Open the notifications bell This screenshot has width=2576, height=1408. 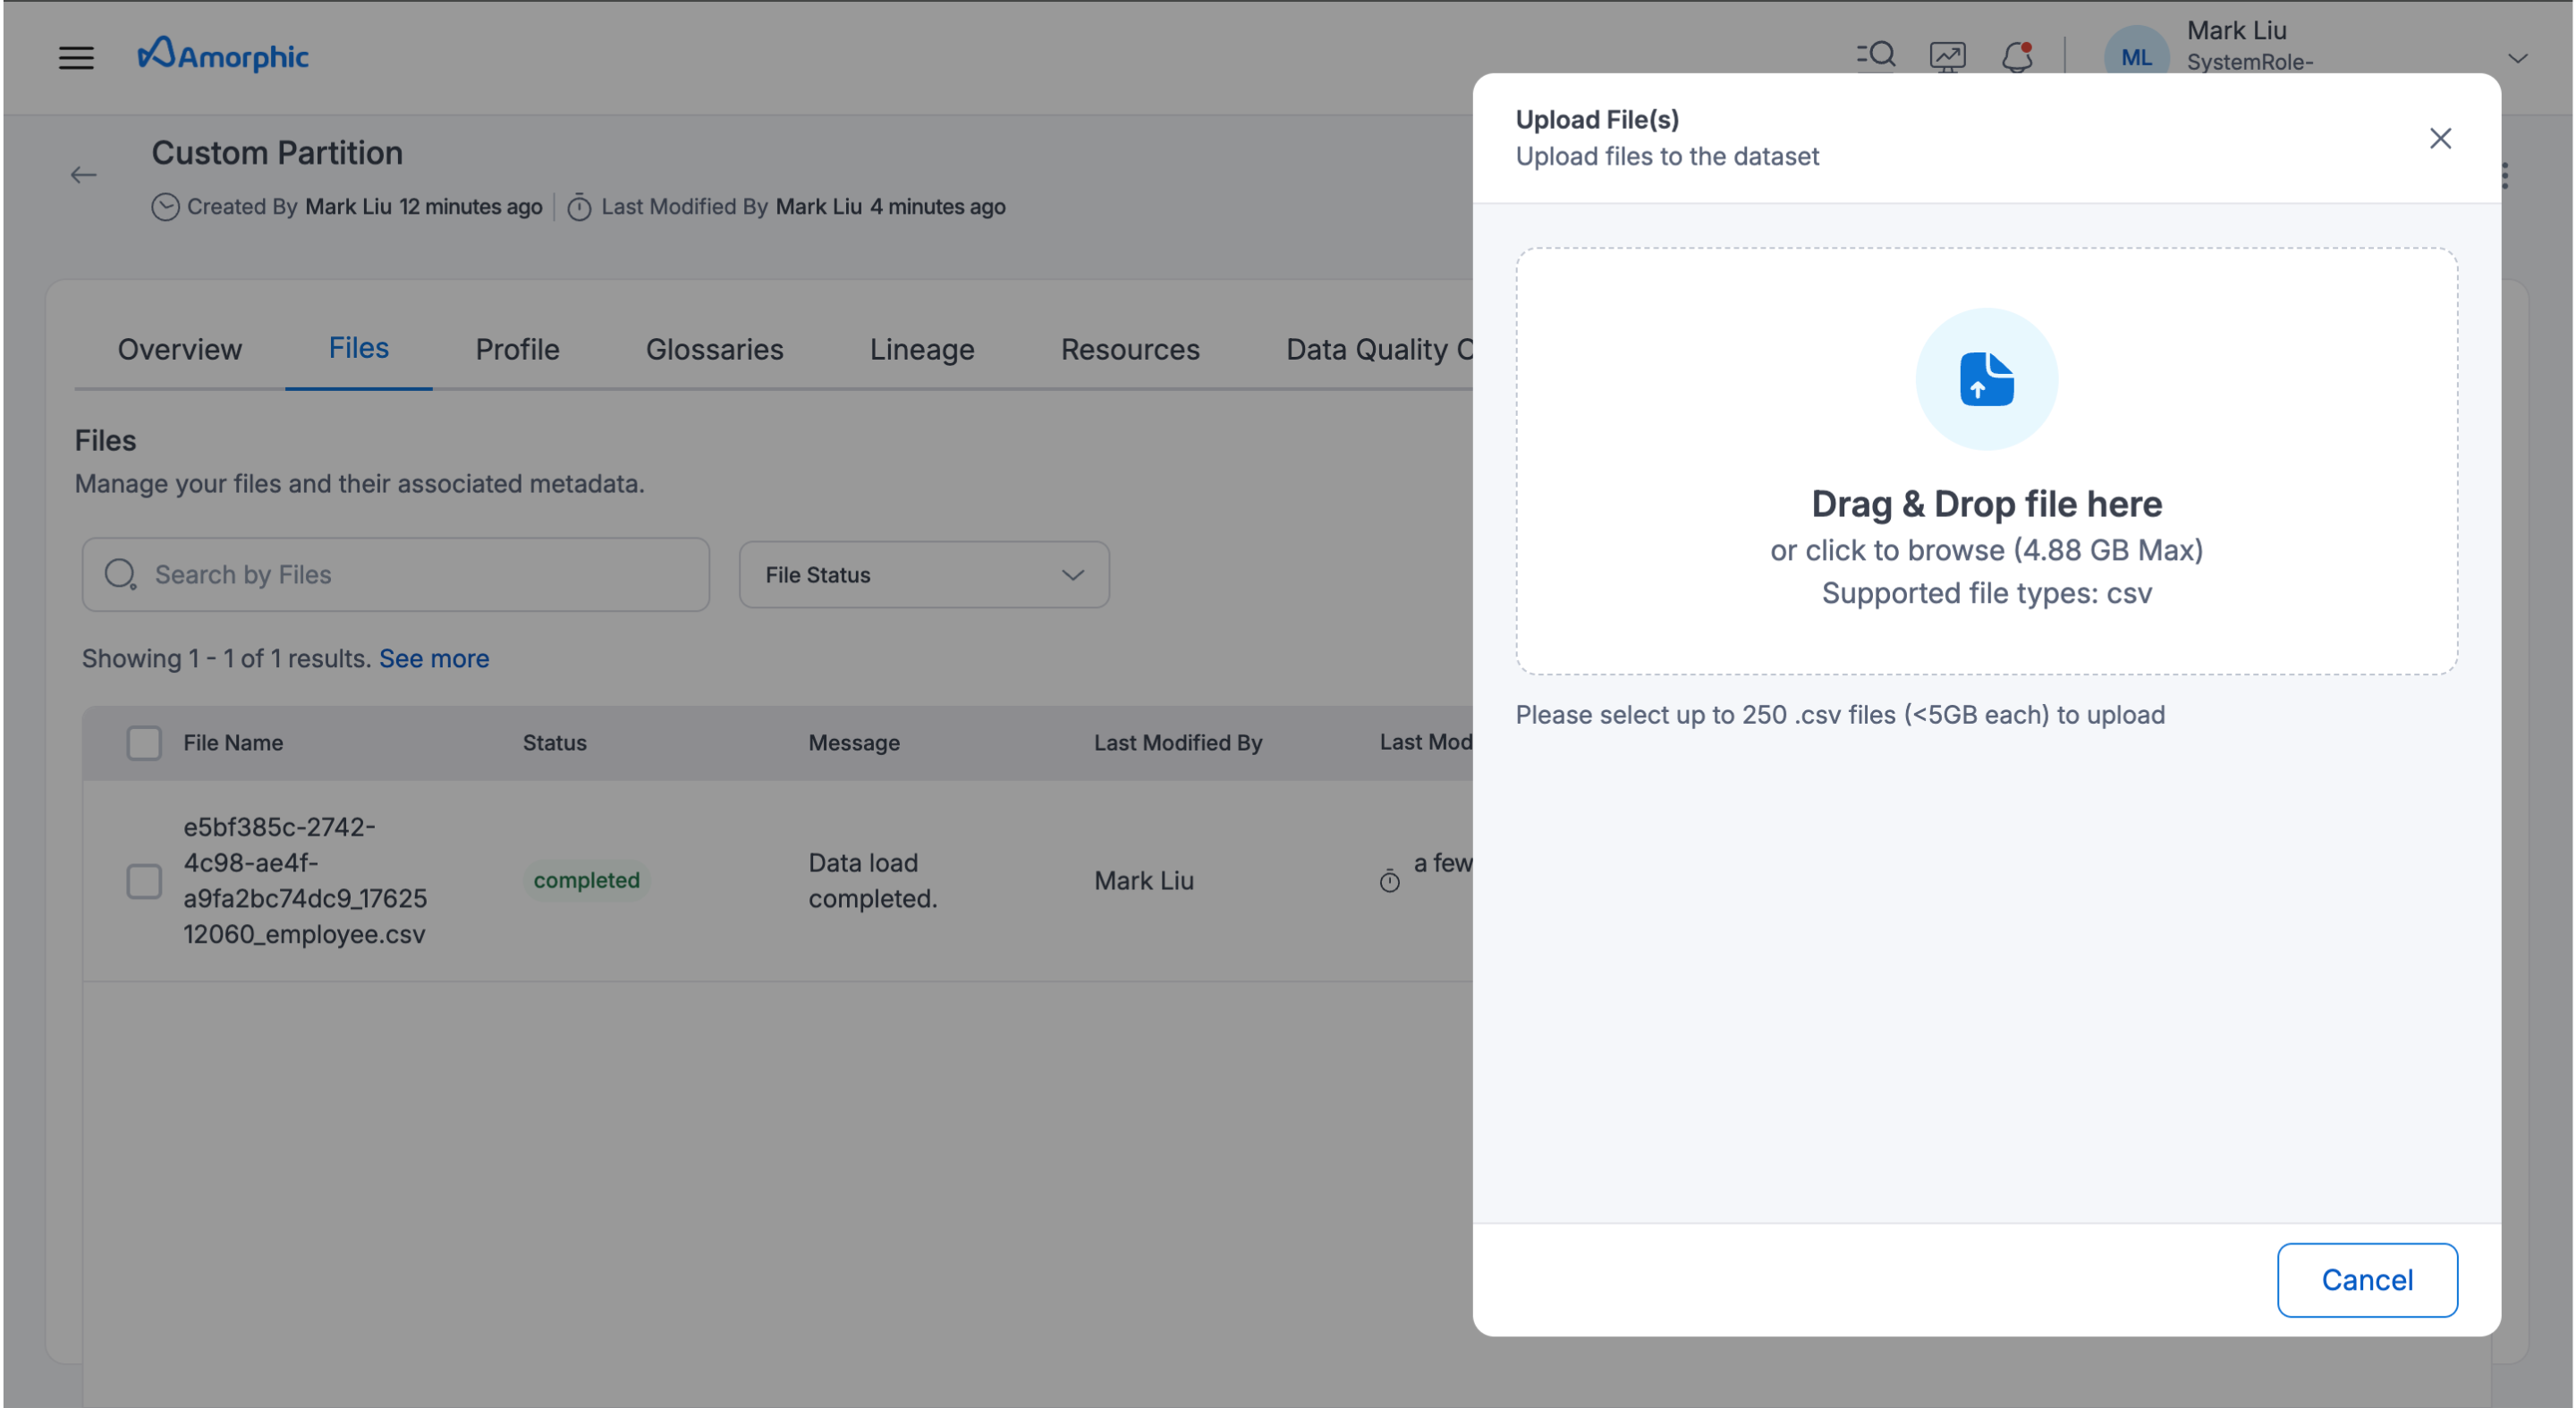pyautogui.click(x=2017, y=56)
